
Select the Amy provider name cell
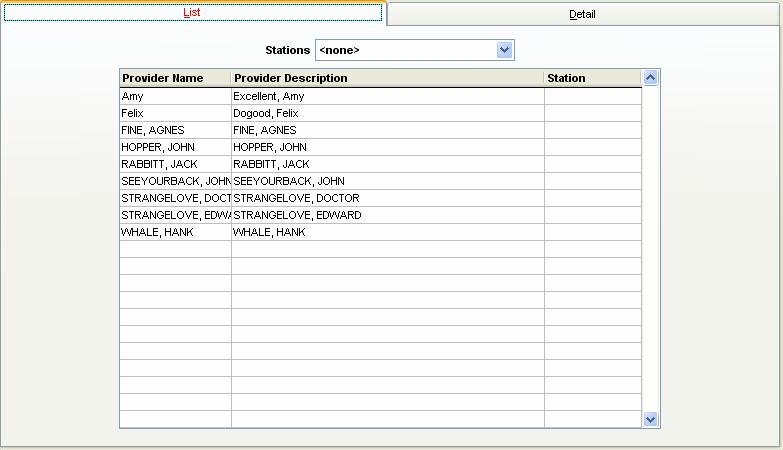(175, 96)
